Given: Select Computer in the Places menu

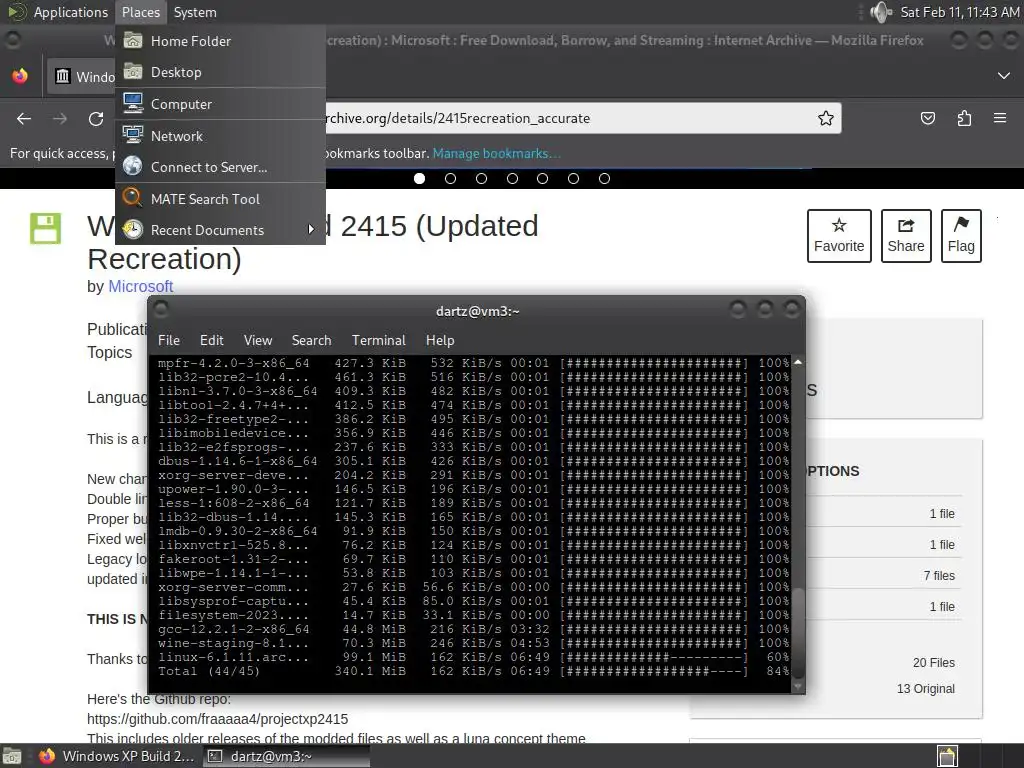Looking at the screenshot, I should click(x=220, y=104).
